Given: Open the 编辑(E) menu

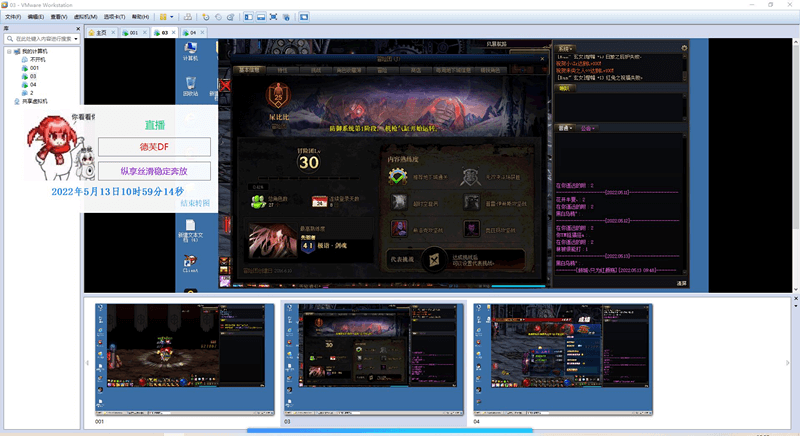Looking at the screenshot, I should [36, 17].
